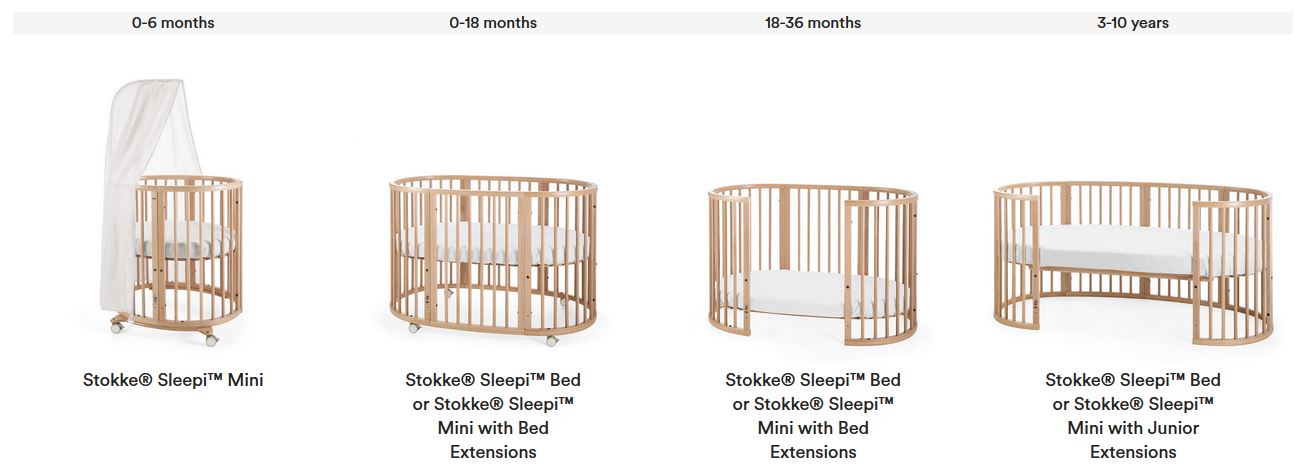Choose the 3-10 years age label
This screenshot has height=474, width=1303.
[1133, 23]
